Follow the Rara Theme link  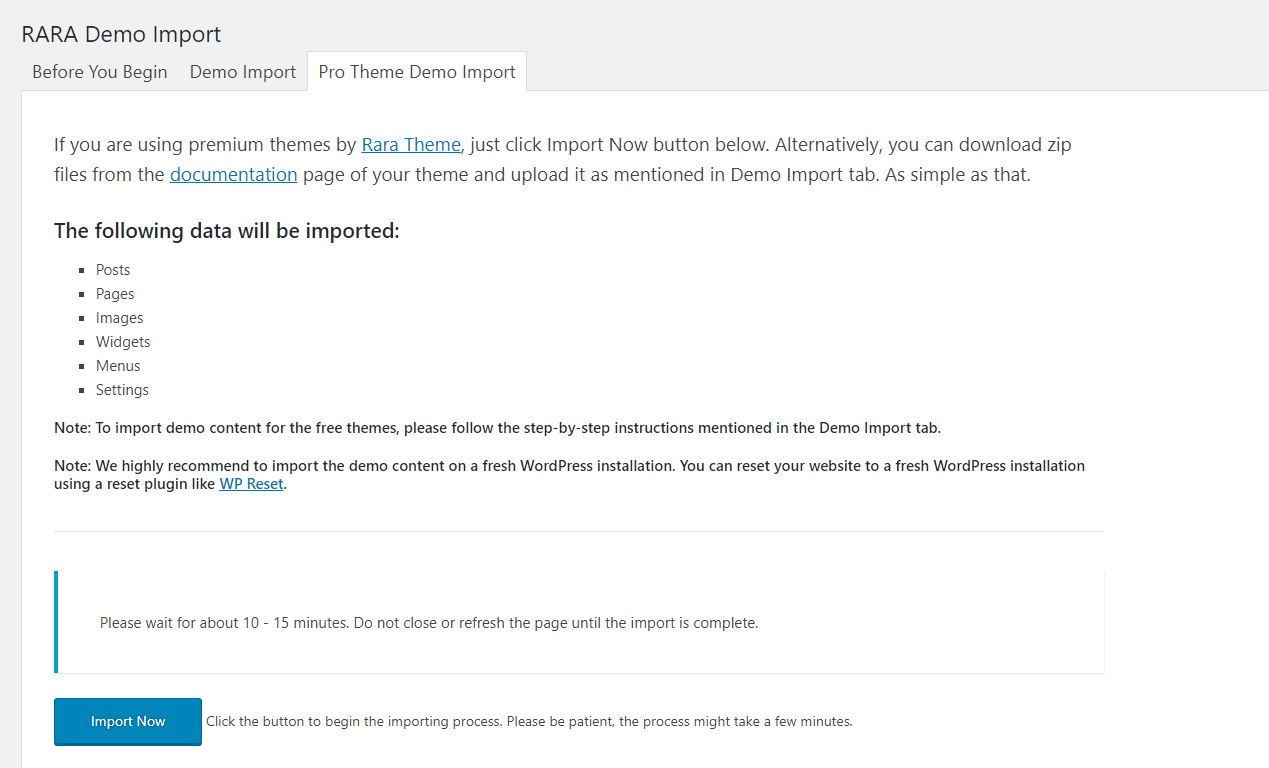411,144
